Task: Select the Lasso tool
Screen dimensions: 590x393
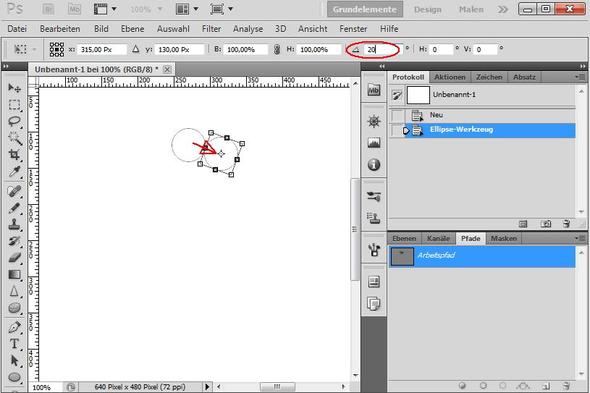Action: (14, 121)
